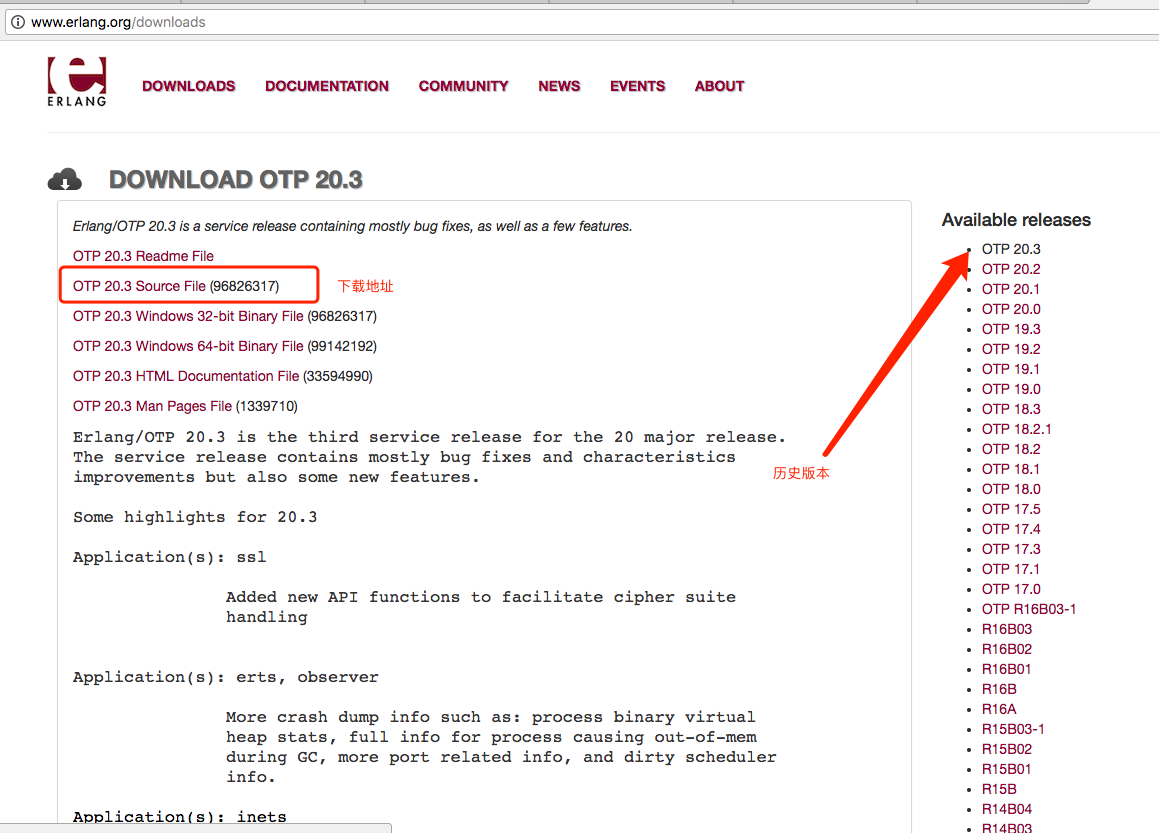Open the NEWS page
The width and height of the screenshot is (1159, 833).
[x=559, y=86]
